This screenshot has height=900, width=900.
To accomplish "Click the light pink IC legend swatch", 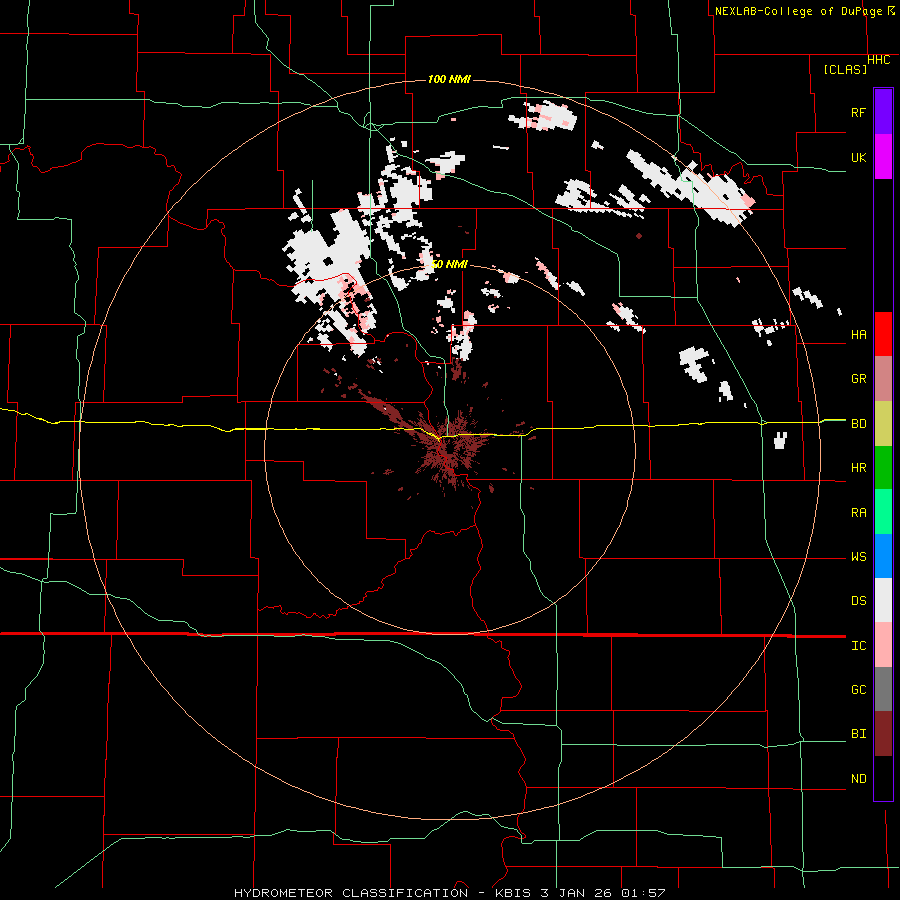I will pos(883,645).
